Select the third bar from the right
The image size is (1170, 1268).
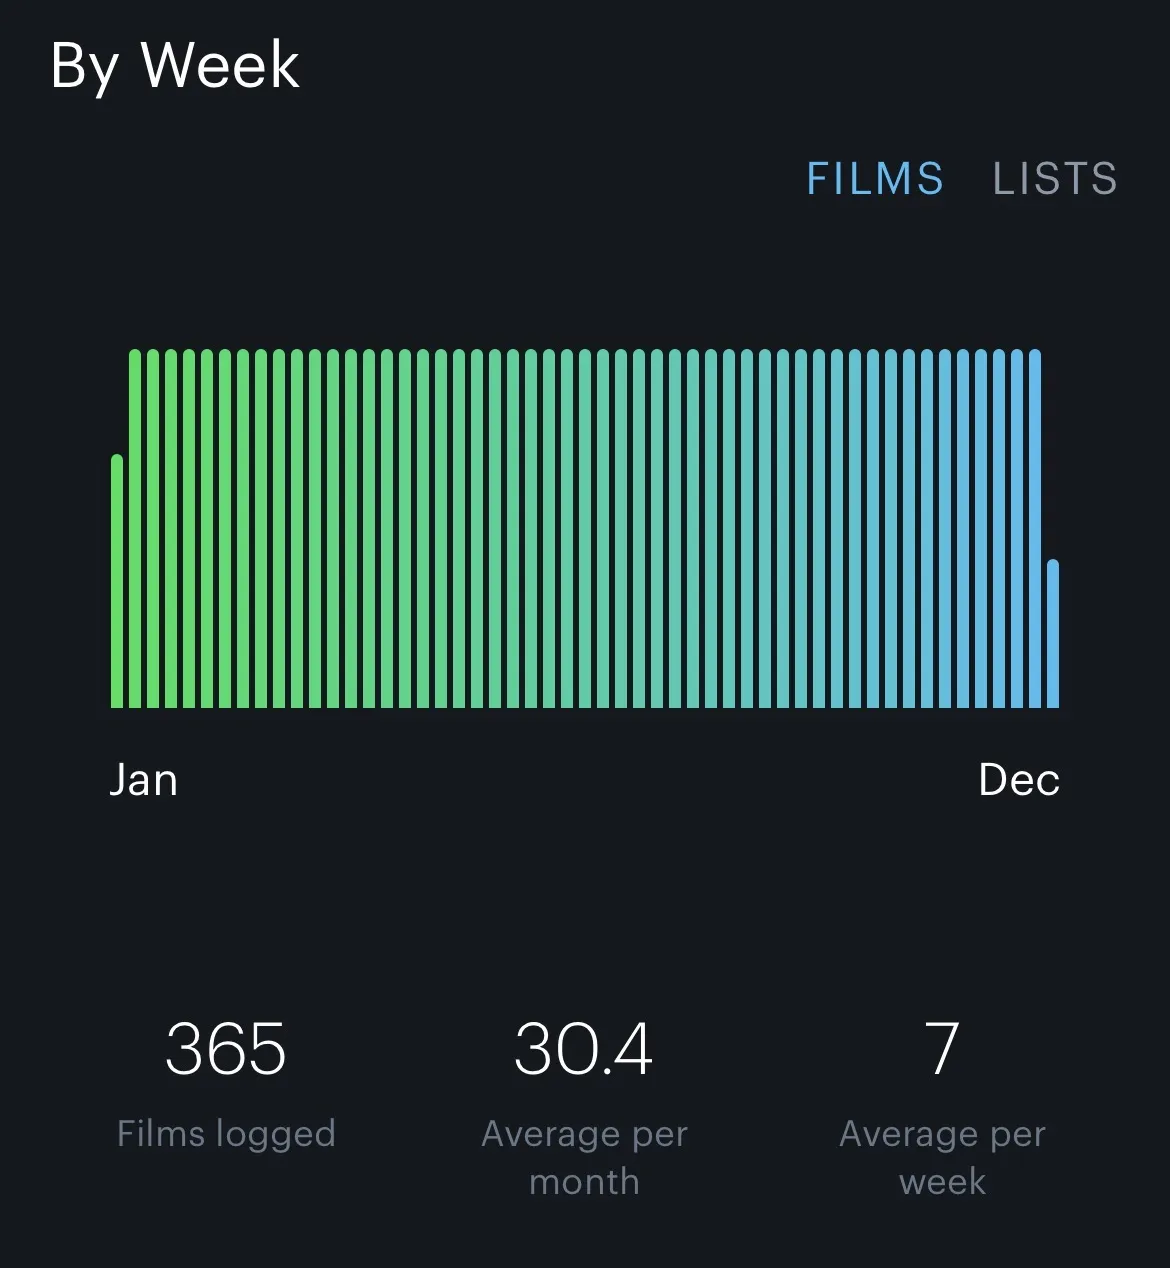(x=1017, y=529)
